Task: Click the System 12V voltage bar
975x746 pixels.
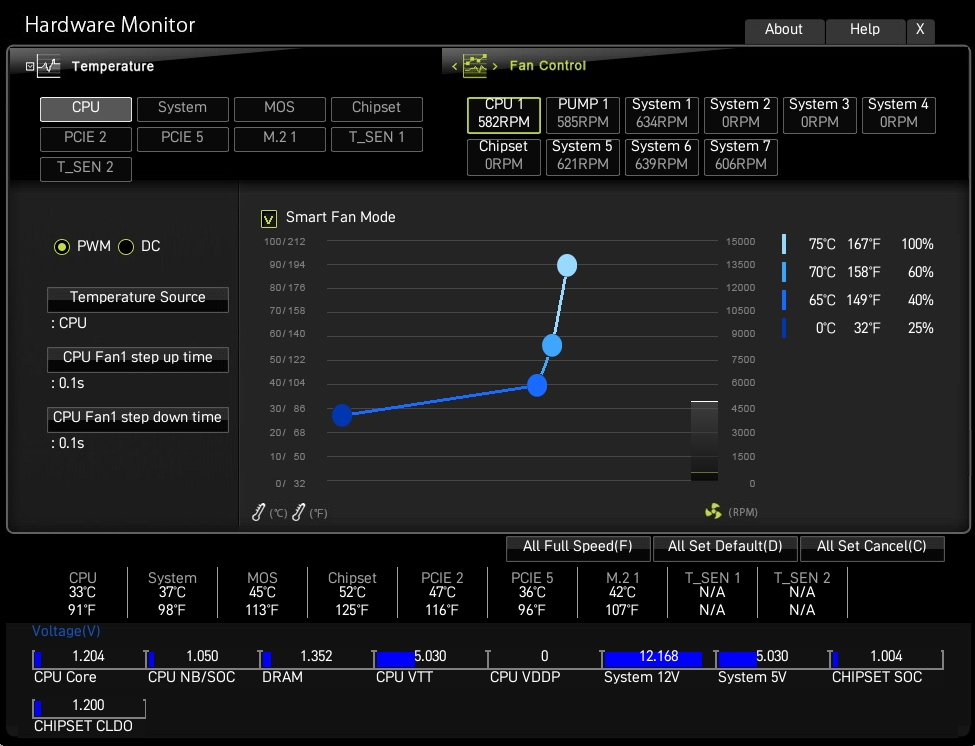Action: [x=658, y=658]
